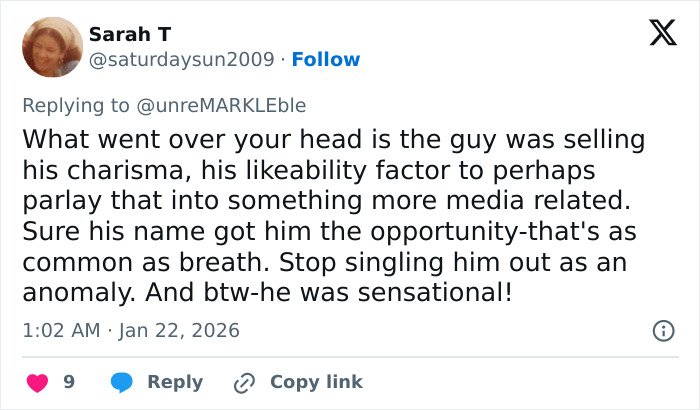Click the Reply text label
This screenshot has width=700, height=410.
pos(175,382)
